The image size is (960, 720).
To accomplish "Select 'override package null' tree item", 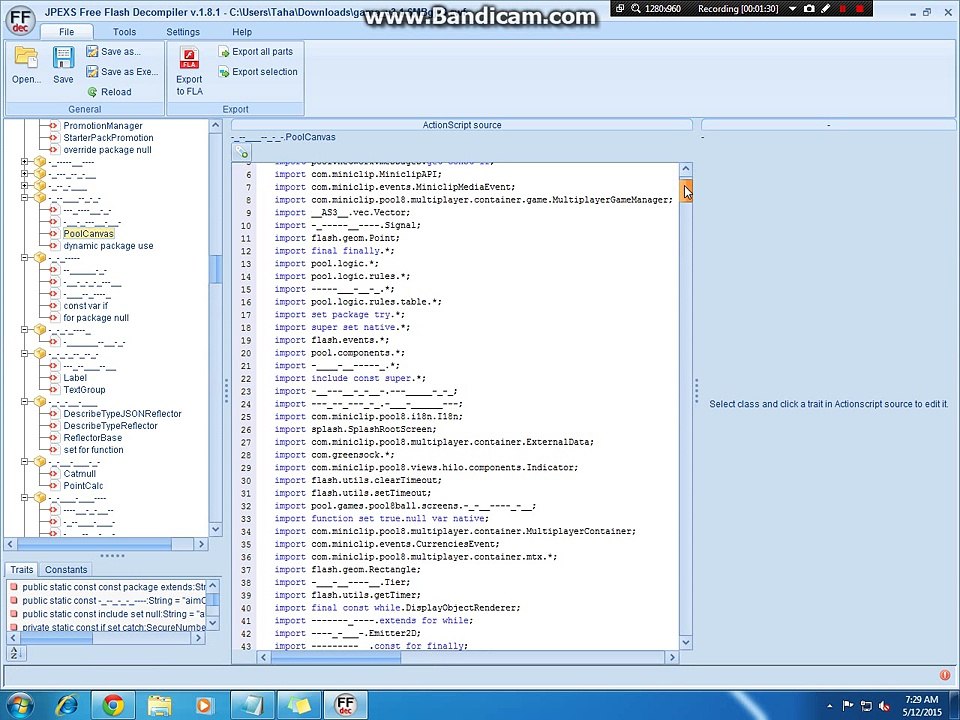I will (x=107, y=150).
